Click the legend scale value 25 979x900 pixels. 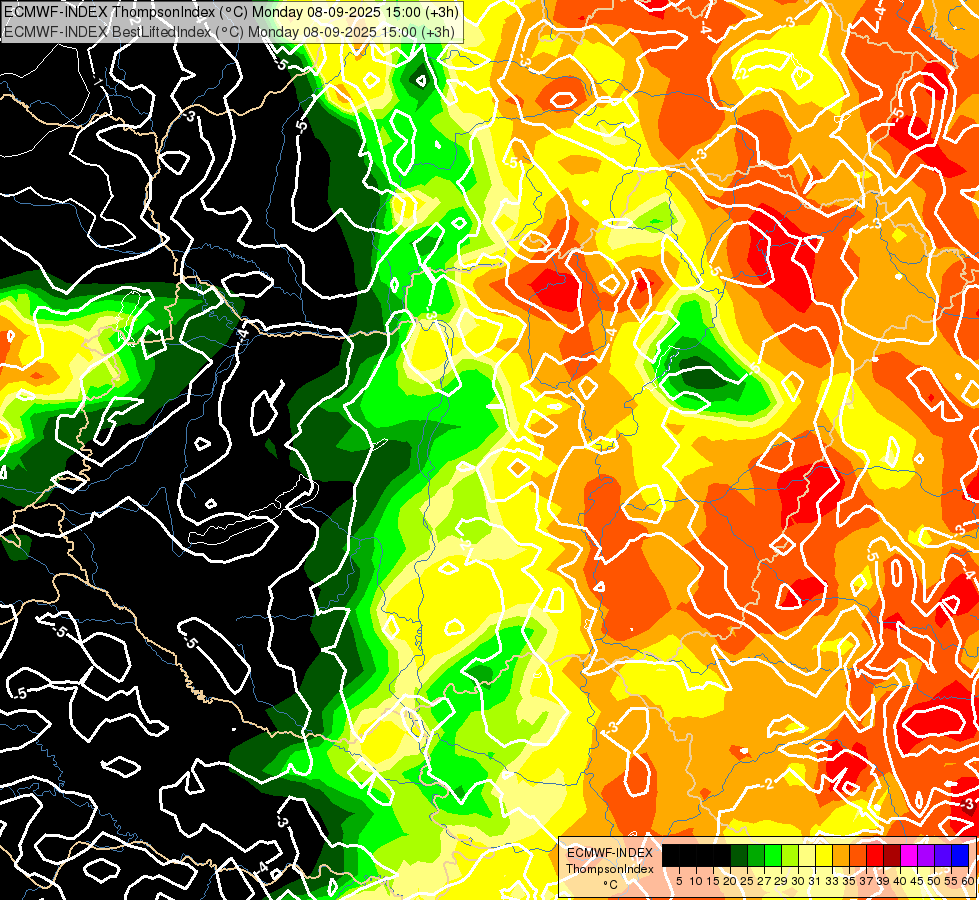(x=747, y=881)
